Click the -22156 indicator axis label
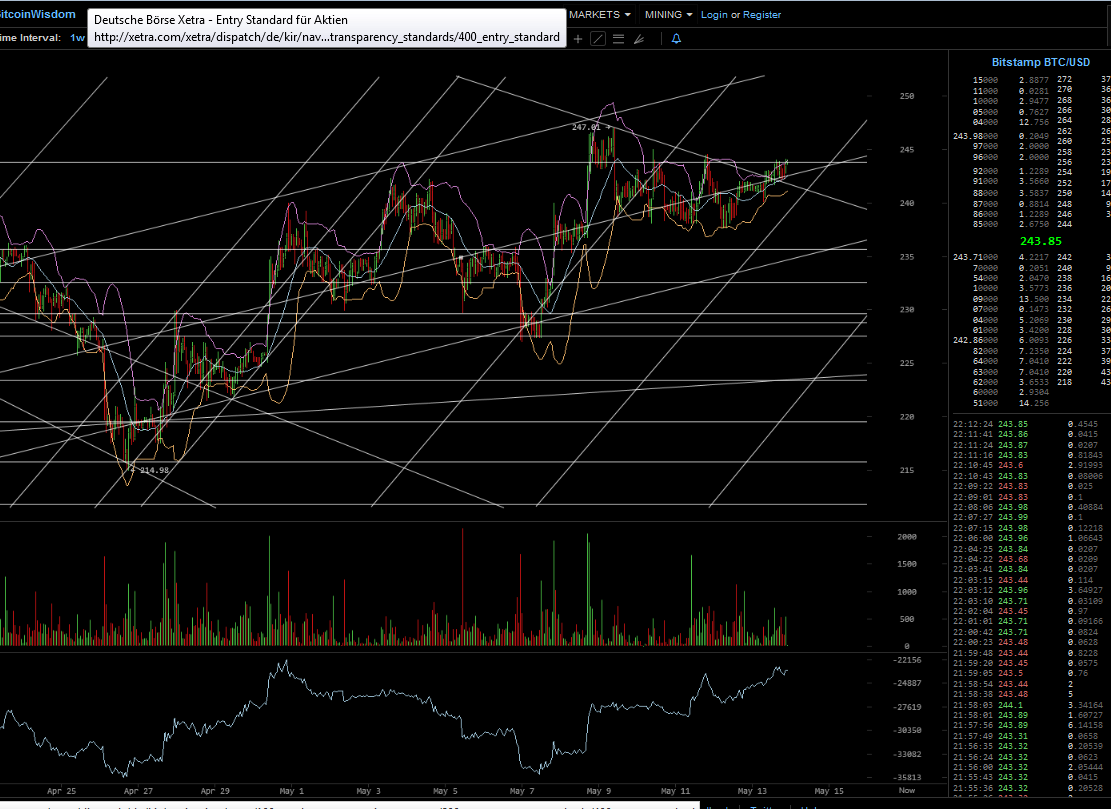1111x809 pixels. 908,660
